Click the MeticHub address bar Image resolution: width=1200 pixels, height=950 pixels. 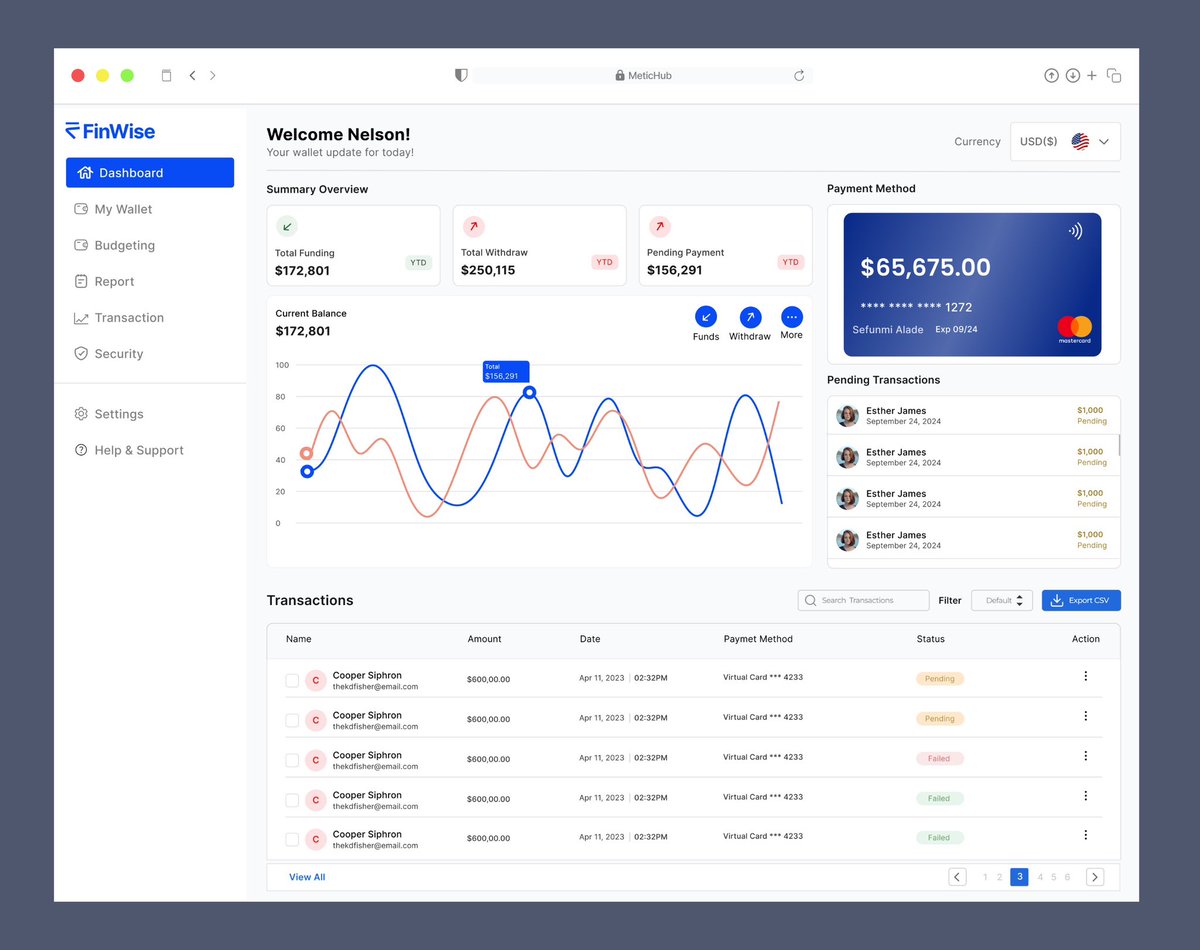pyautogui.click(x=644, y=75)
